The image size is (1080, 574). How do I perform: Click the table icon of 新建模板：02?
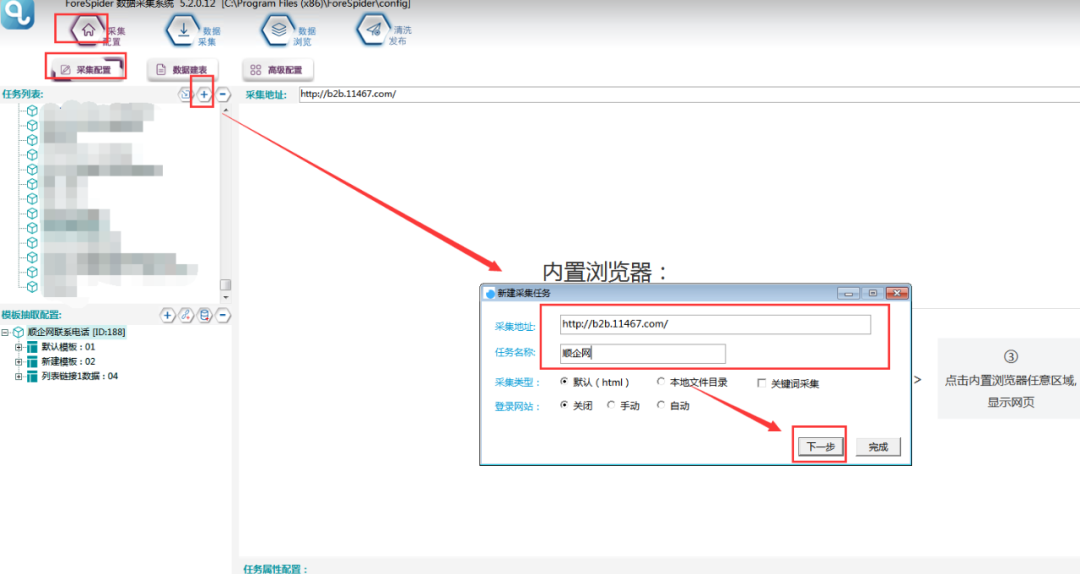click(x=32, y=362)
